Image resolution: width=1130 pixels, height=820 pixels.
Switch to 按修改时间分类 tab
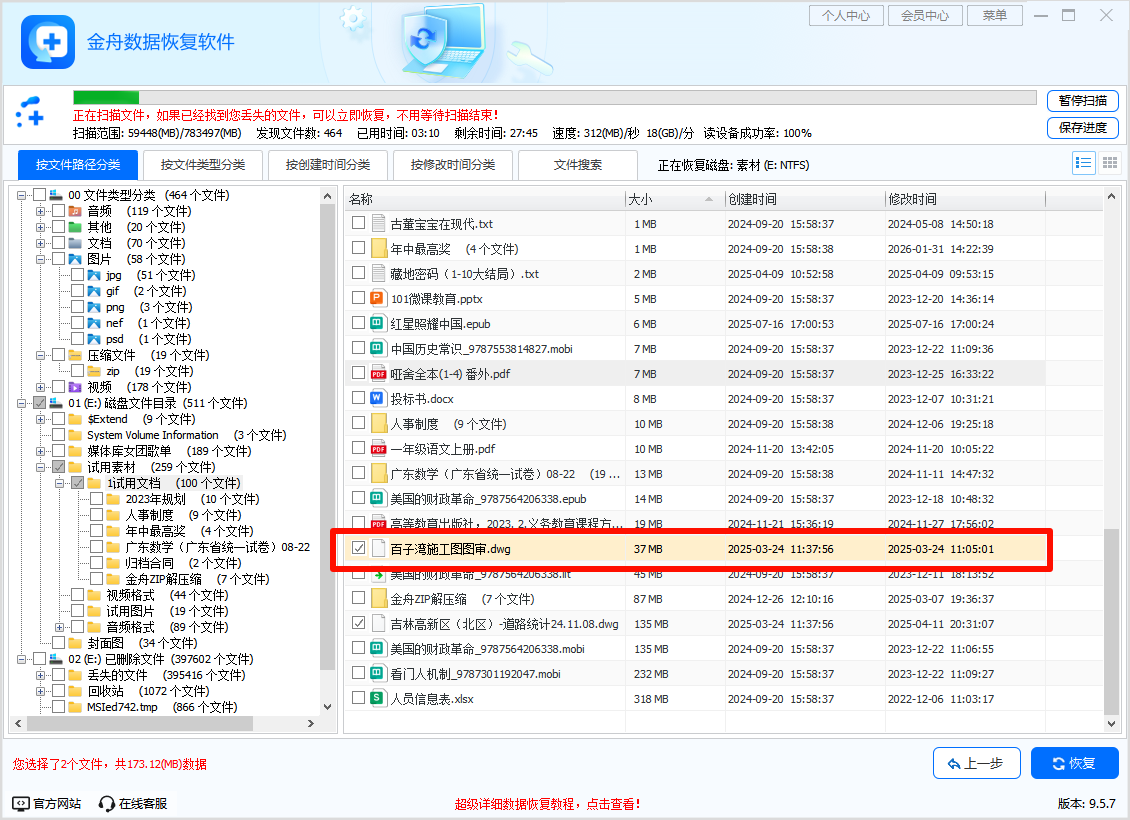pyautogui.click(x=453, y=165)
